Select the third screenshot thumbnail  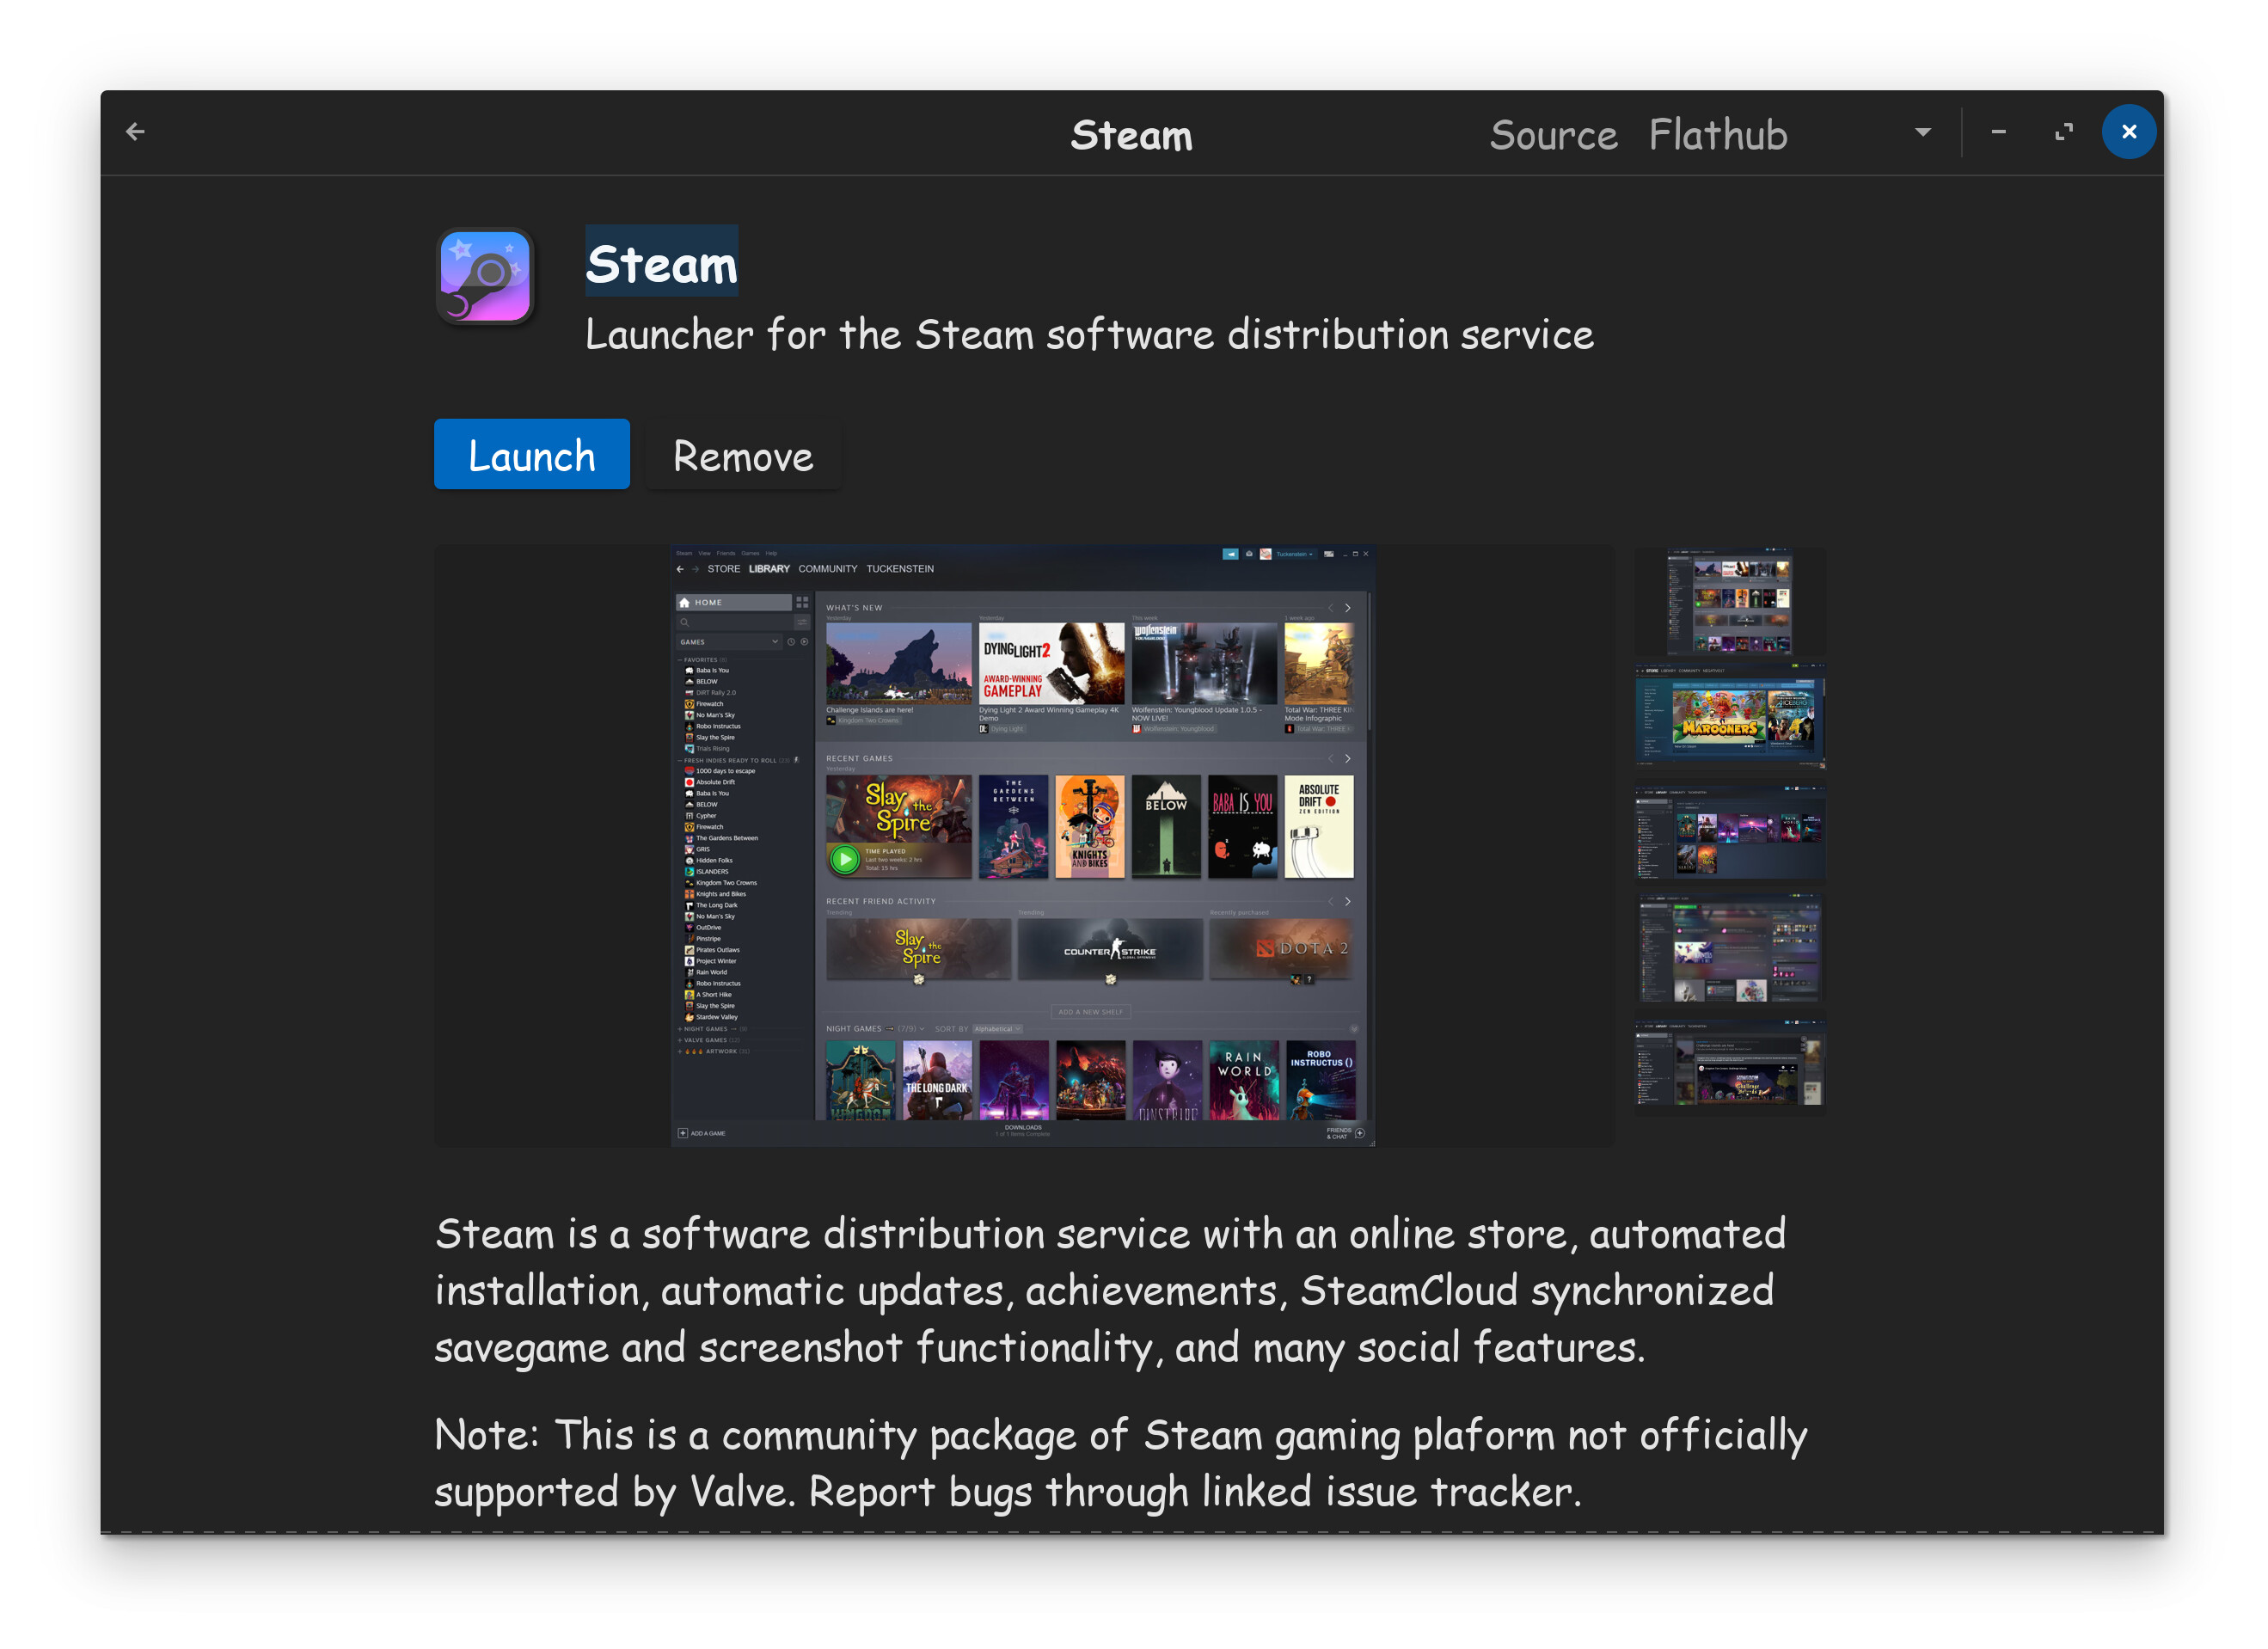coord(1730,833)
